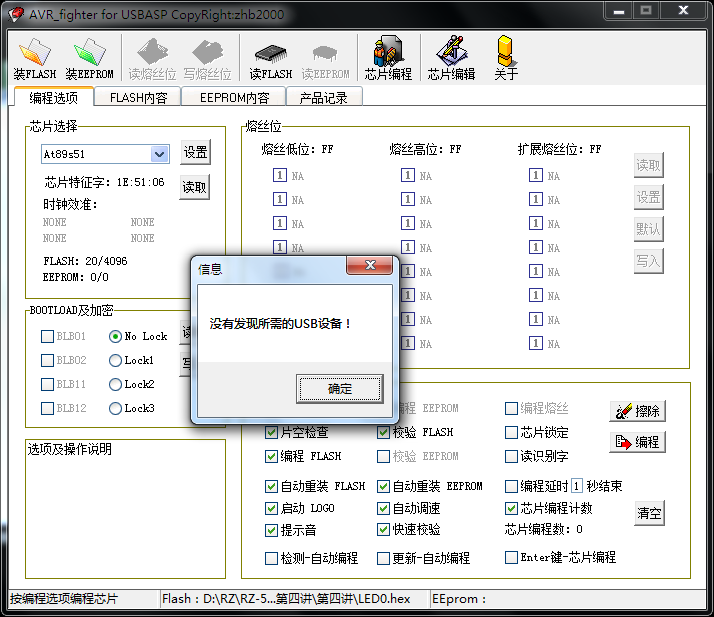Toggle the 编程 FLASH checkbox
This screenshot has height=617, width=714.
271,456
